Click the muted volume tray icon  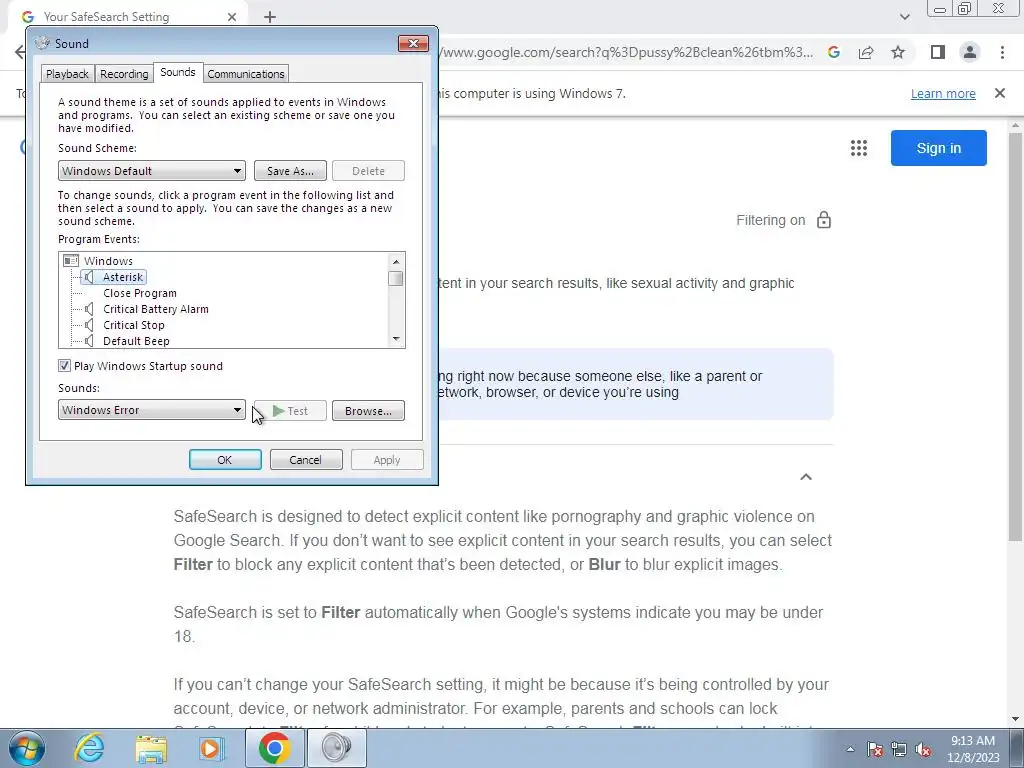pyautogui.click(x=923, y=749)
